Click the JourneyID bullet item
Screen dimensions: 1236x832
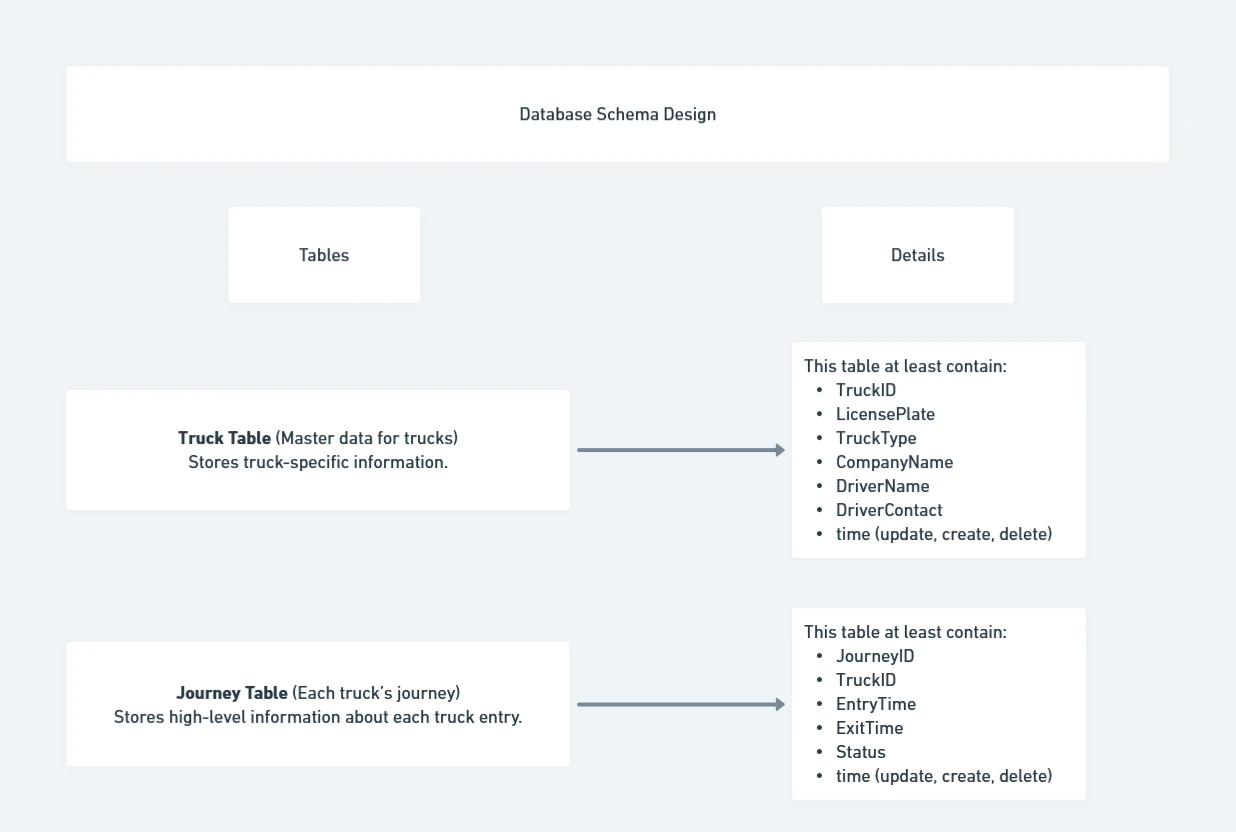[875, 656]
